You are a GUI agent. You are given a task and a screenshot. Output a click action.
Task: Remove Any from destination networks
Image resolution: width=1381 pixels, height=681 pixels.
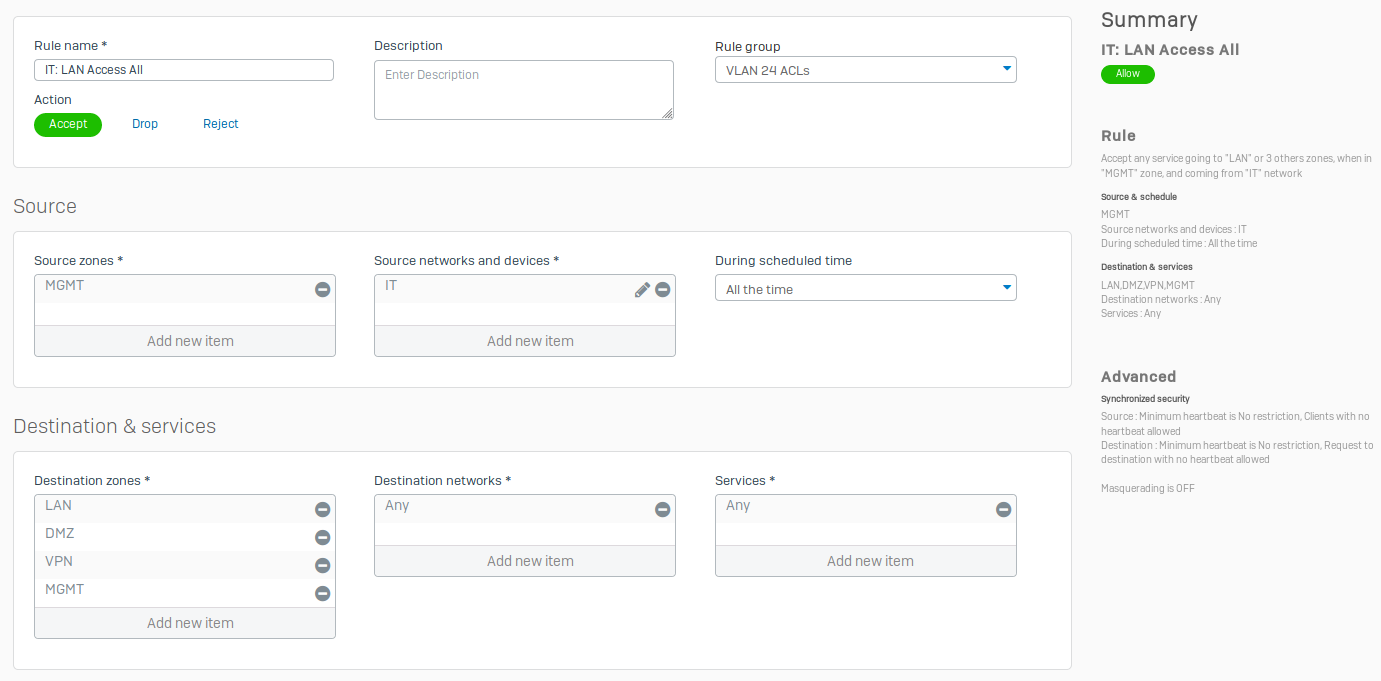click(x=662, y=509)
